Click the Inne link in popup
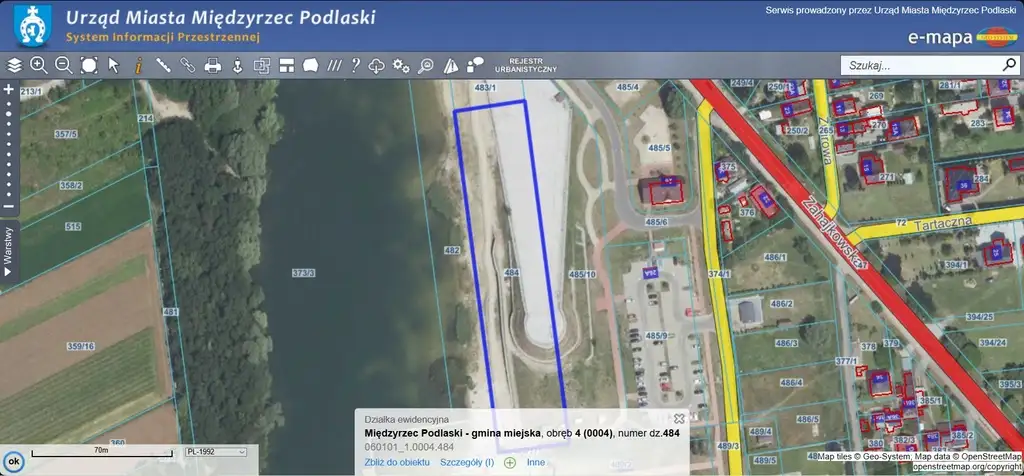 tap(536, 462)
